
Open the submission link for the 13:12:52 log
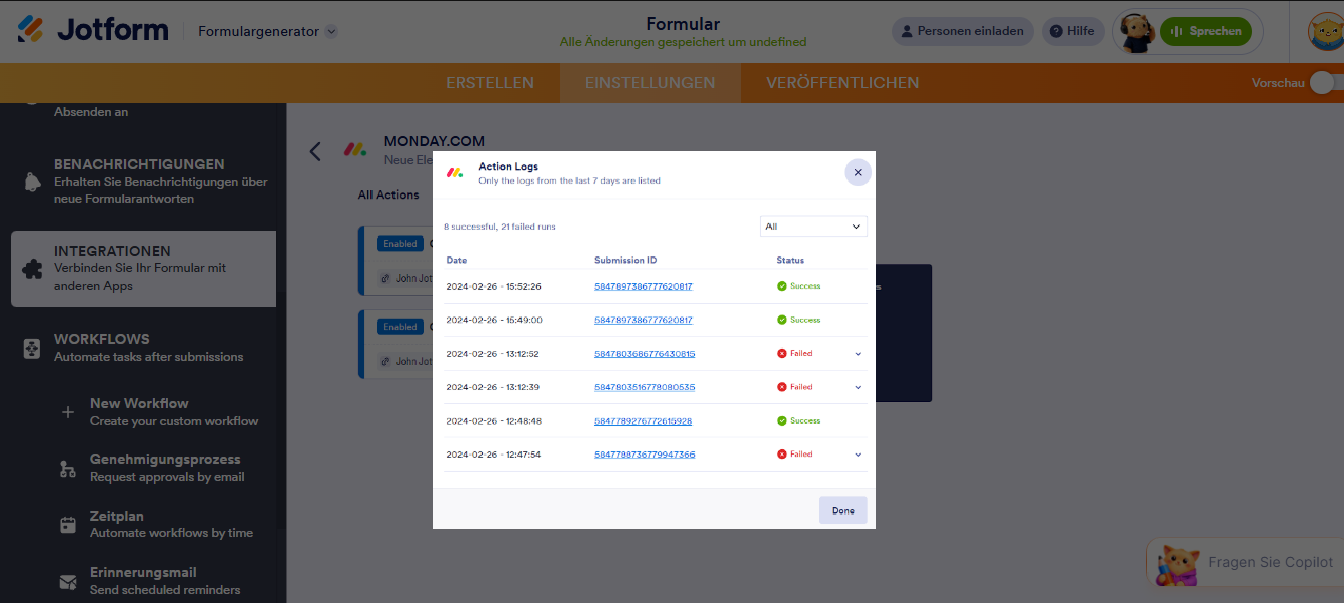coord(644,353)
